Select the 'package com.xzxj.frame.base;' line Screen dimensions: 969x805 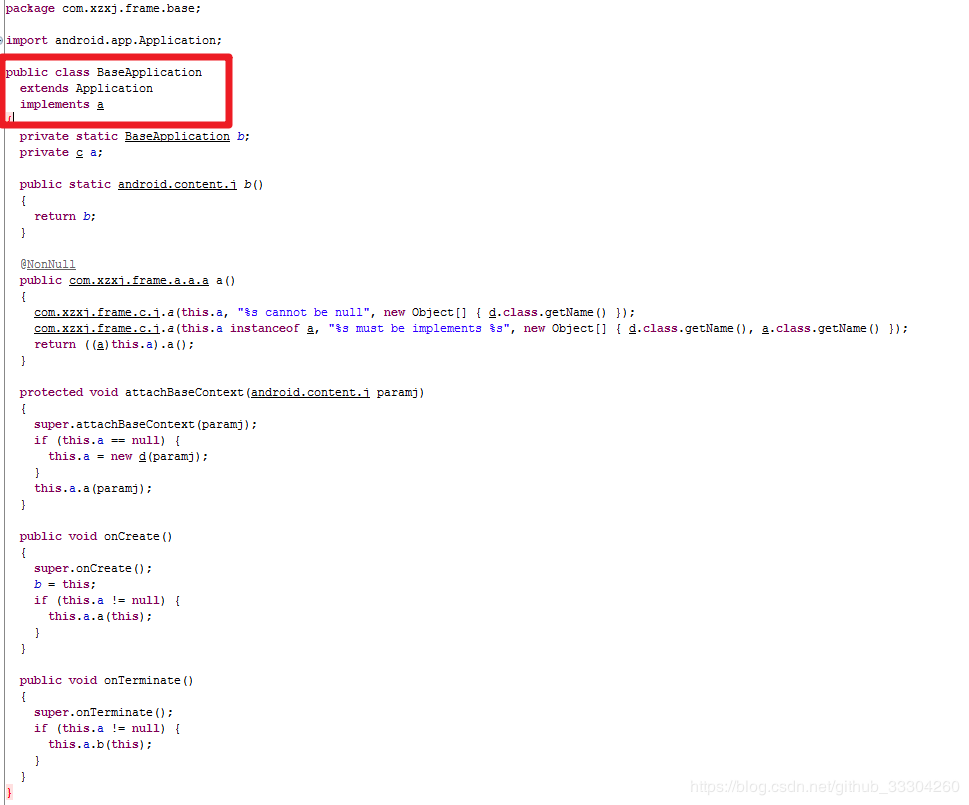[103, 9]
